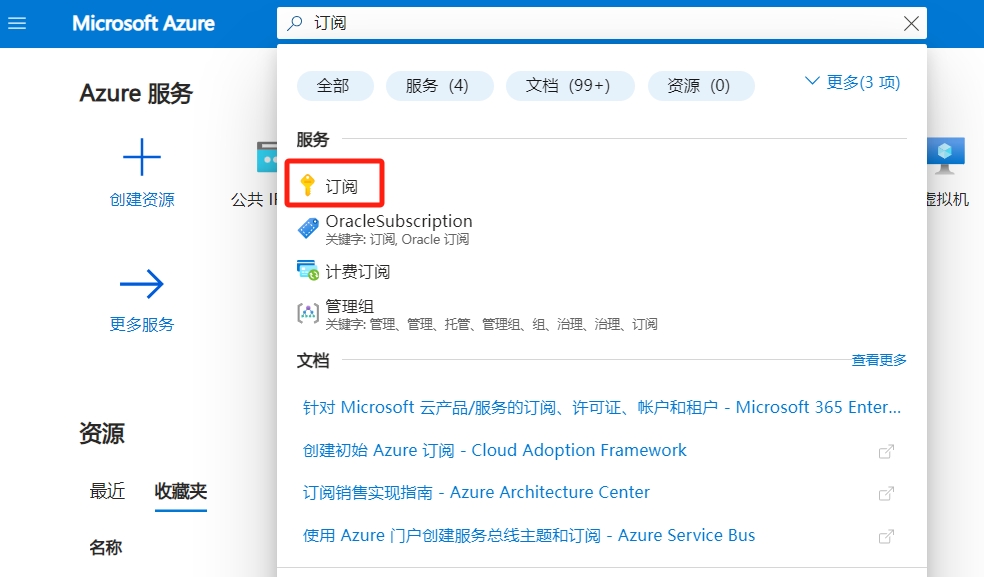Expand 更多(3 项) filter options
The height and width of the screenshot is (577, 984).
pos(853,82)
